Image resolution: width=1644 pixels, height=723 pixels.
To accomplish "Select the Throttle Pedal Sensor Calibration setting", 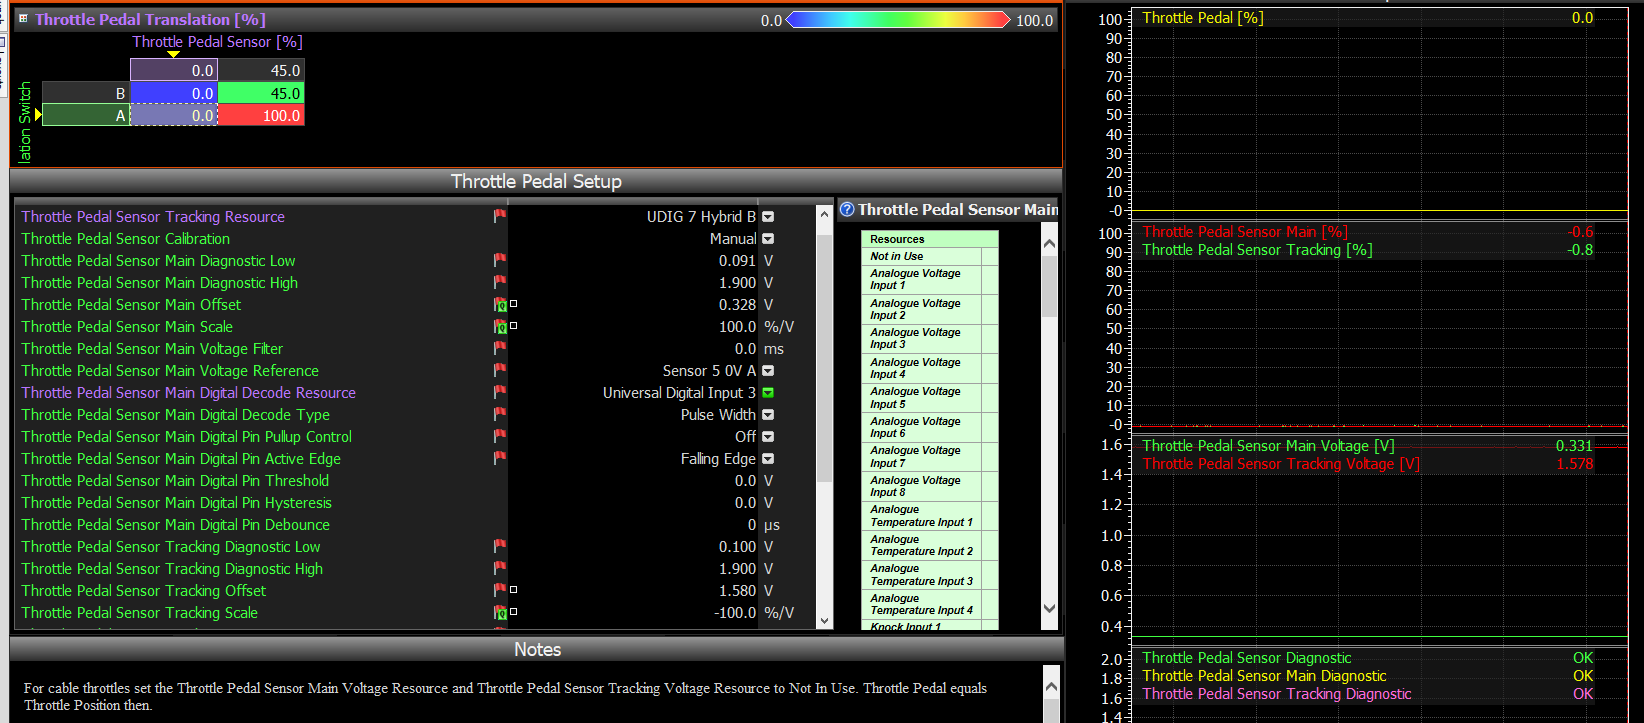I will [126, 238].
